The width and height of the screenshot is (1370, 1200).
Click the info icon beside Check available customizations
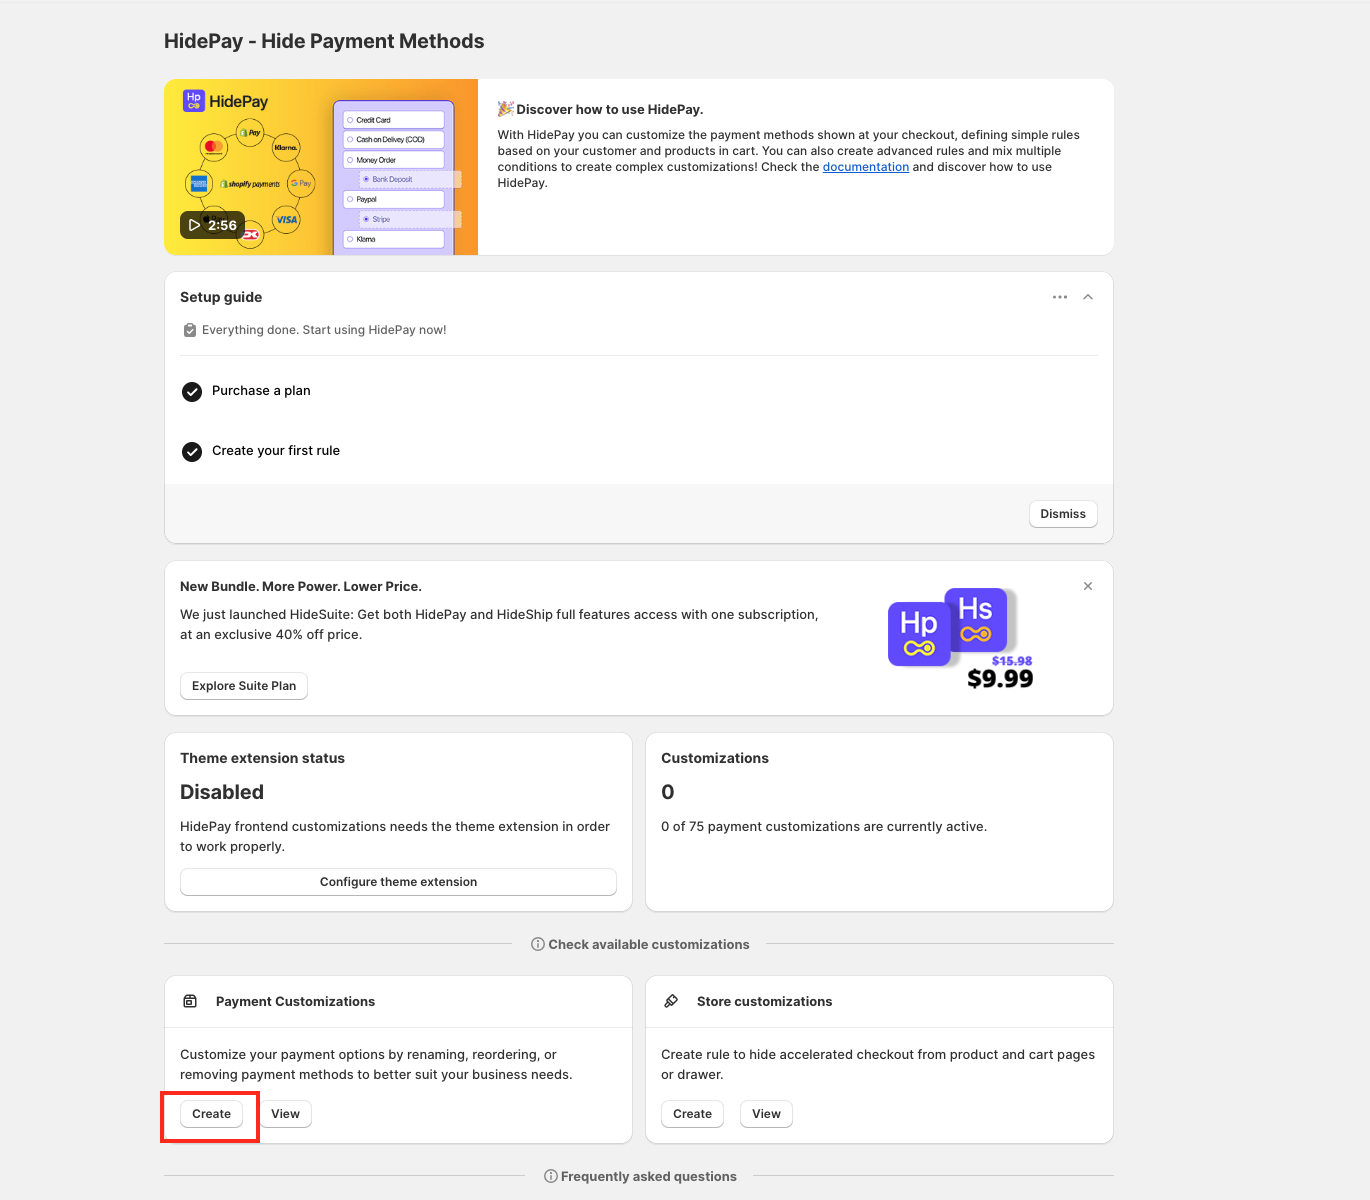[x=538, y=944]
